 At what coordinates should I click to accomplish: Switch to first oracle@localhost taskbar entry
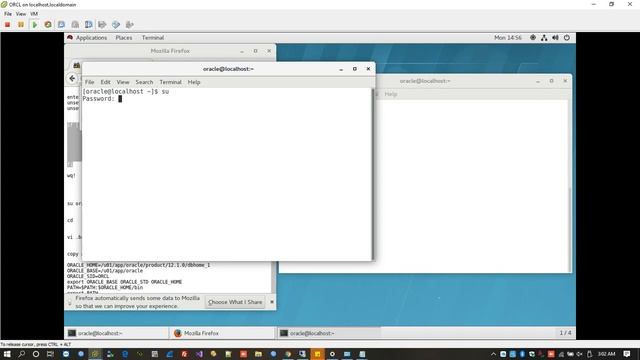pyautogui.click(x=116, y=333)
